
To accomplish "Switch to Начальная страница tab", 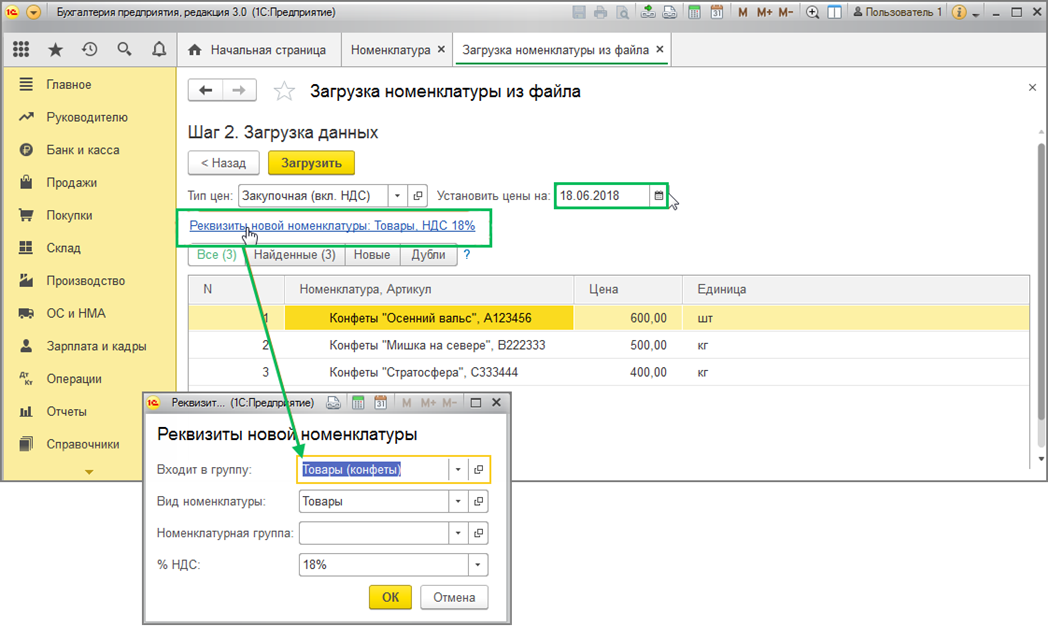I will coord(257,50).
